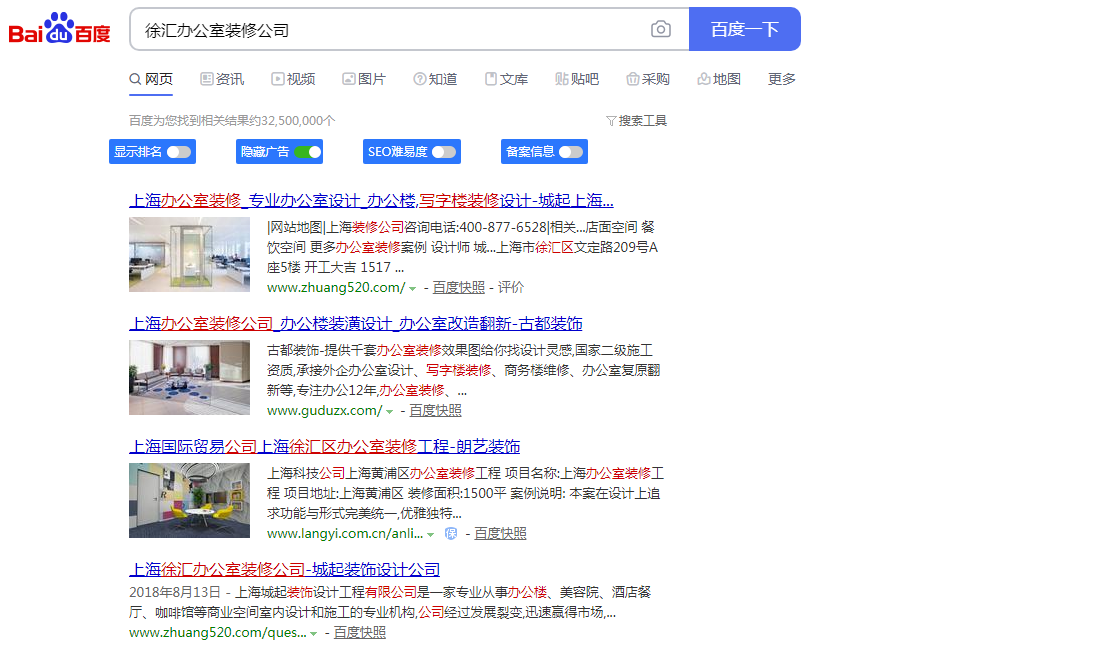Open result 上海办公室装修_专业办公室设计

371,201
